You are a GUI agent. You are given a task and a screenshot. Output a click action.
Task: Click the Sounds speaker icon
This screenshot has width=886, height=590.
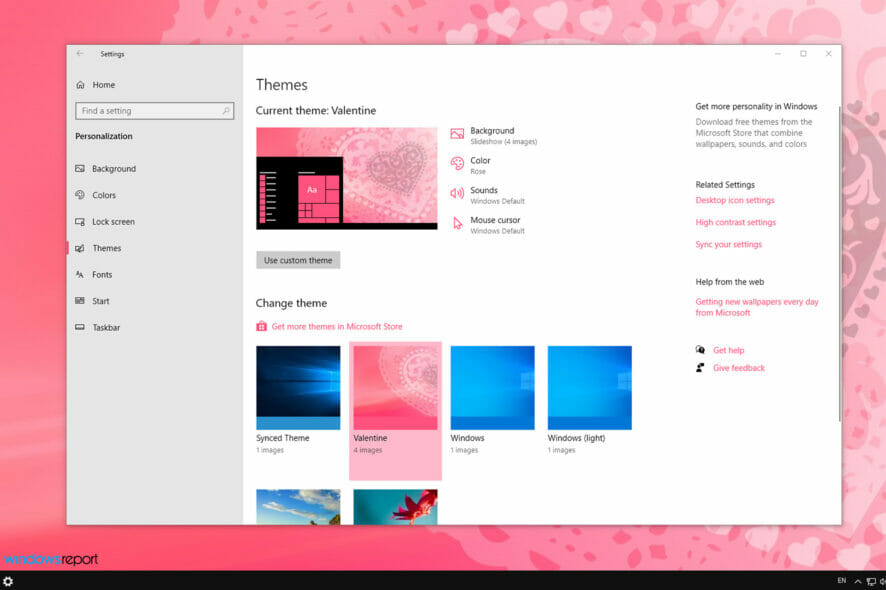pyautogui.click(x=457, y=193)
